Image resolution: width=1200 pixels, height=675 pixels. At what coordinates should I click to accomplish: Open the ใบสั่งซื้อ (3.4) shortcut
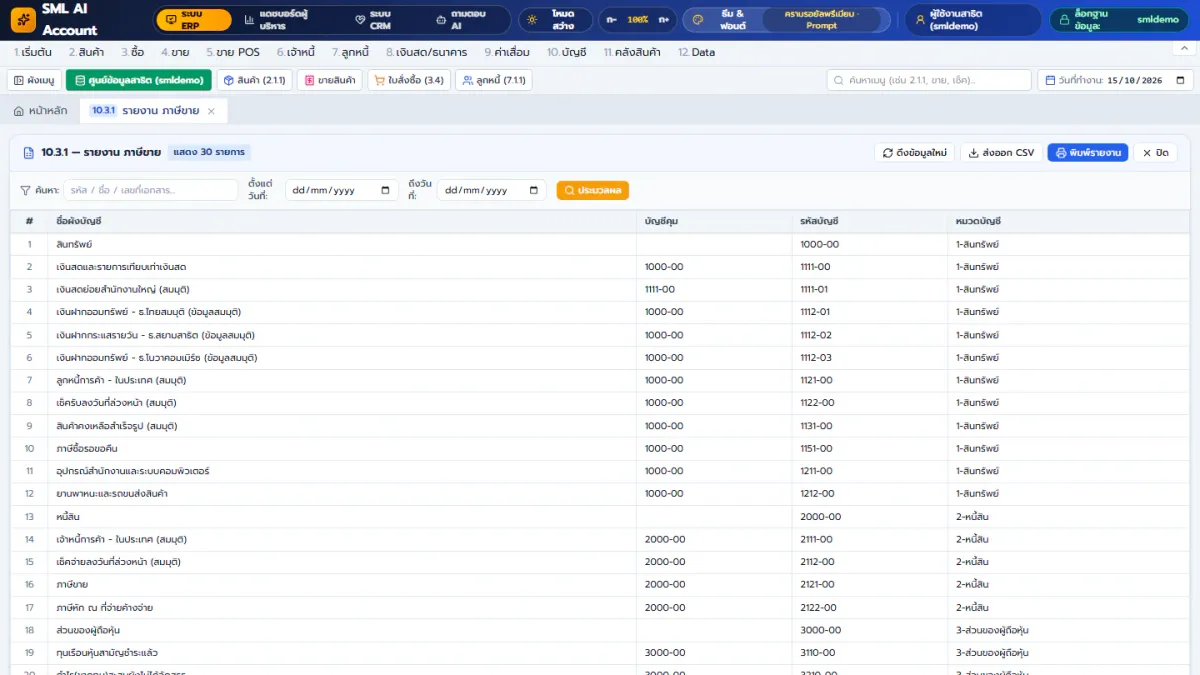point(409,80)
